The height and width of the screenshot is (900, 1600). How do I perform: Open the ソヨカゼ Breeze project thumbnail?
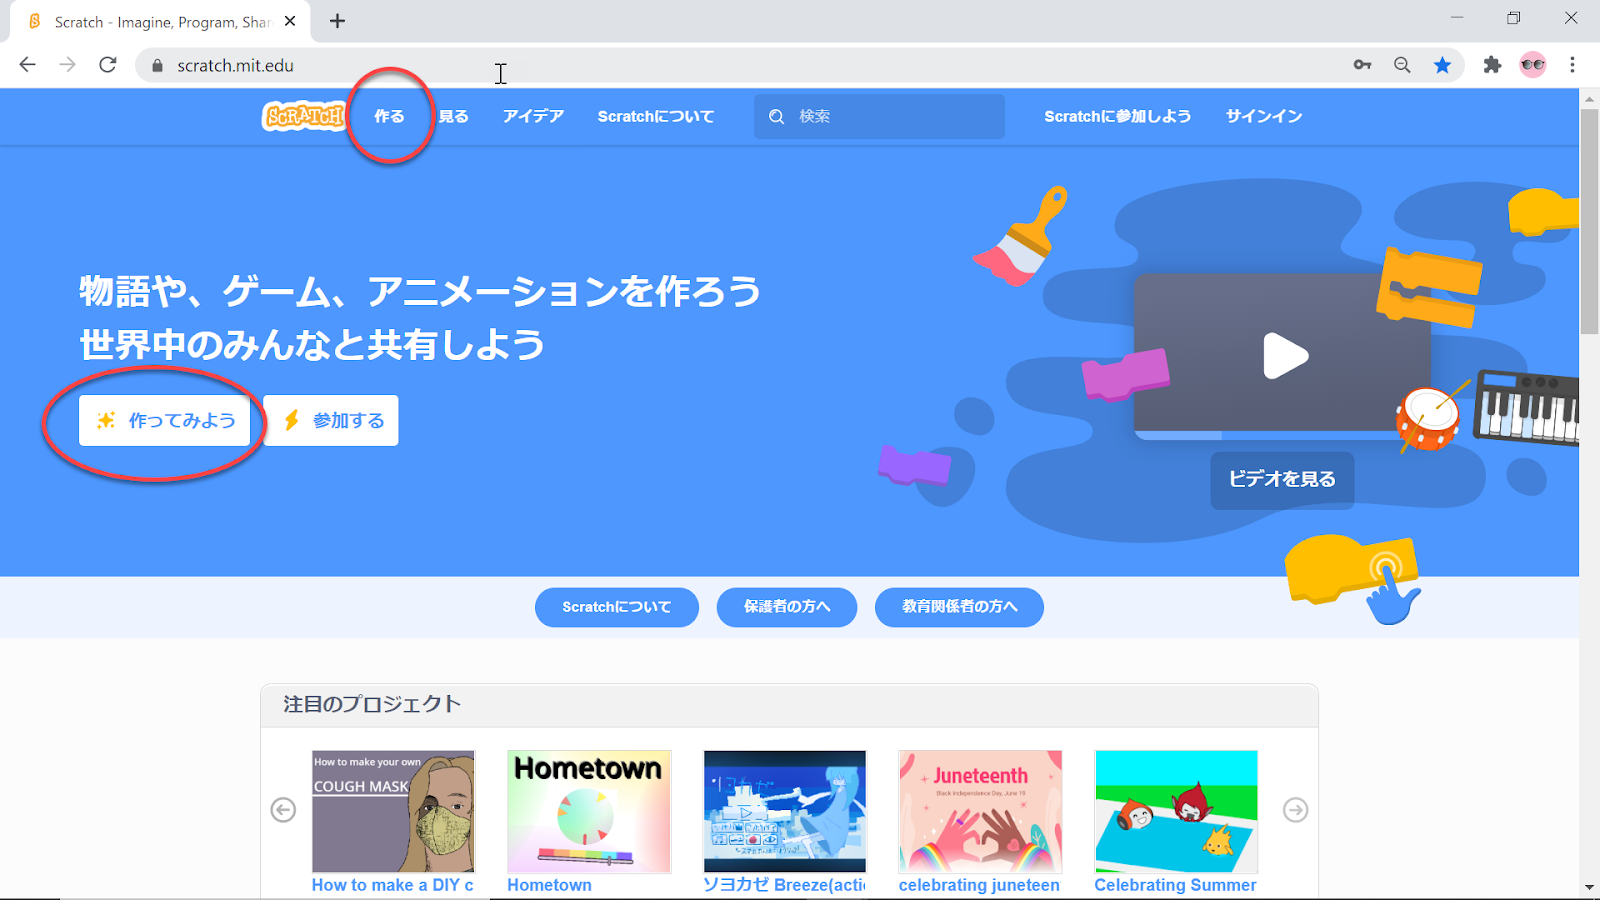coord(785,811)
